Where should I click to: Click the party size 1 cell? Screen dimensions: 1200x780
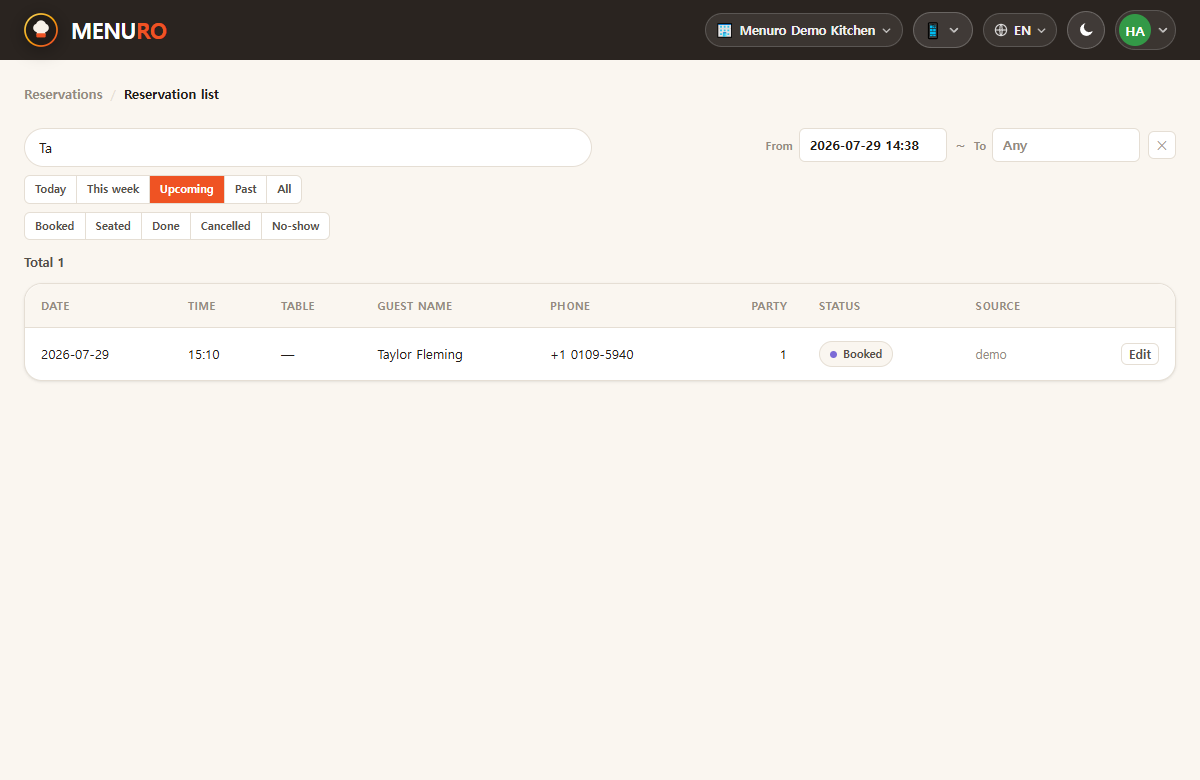click(x=783, y=354)
